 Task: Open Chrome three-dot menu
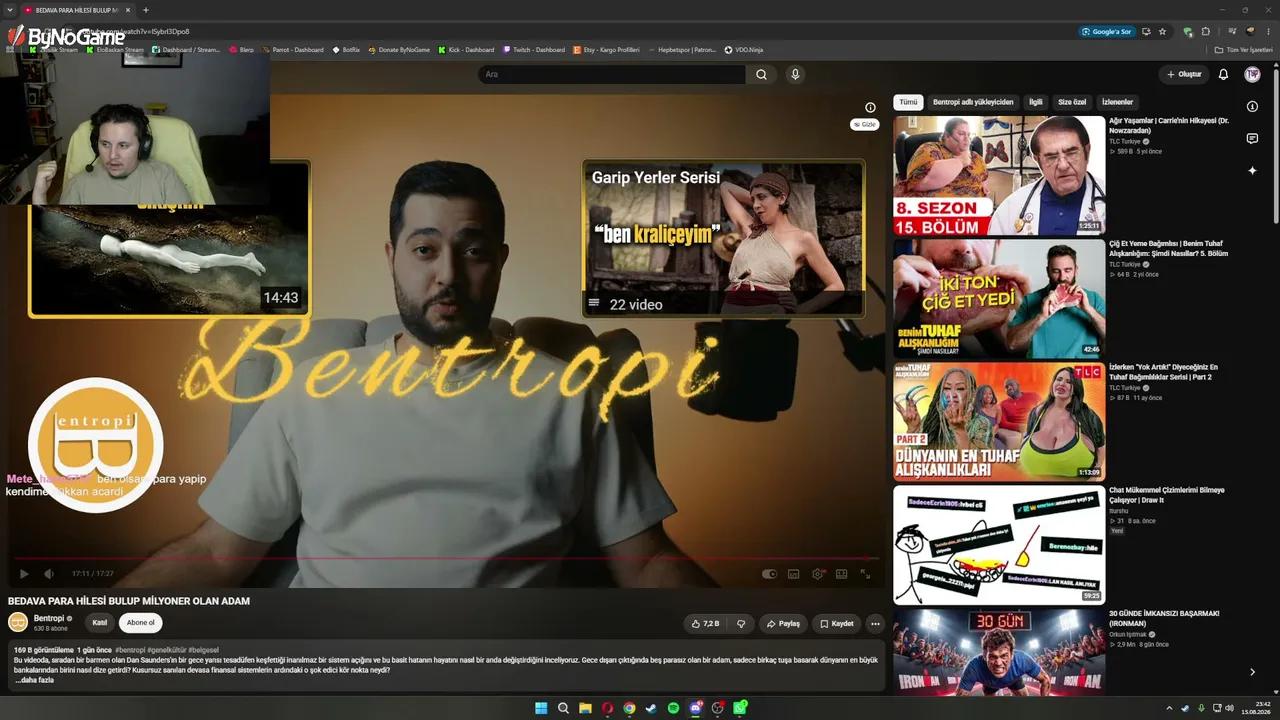(x=1268, y=31)
